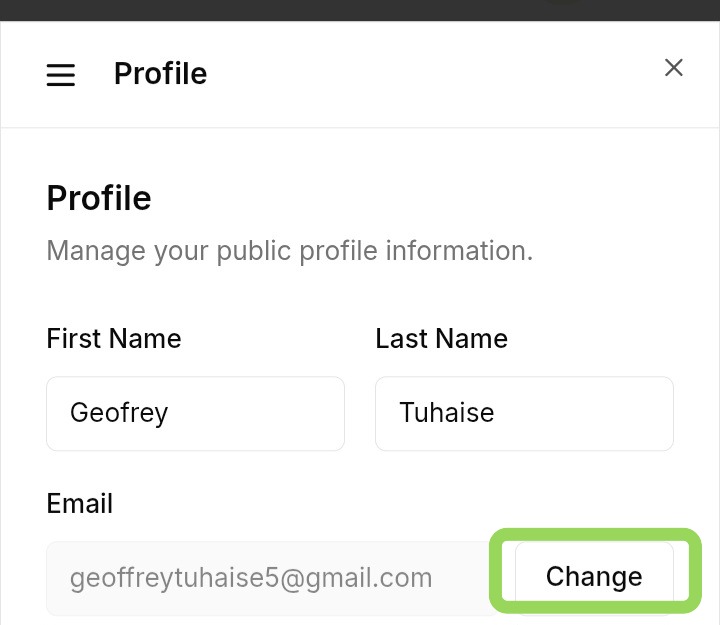Click the "Email" field label
The image size is (720, 625).
[80, 503]
